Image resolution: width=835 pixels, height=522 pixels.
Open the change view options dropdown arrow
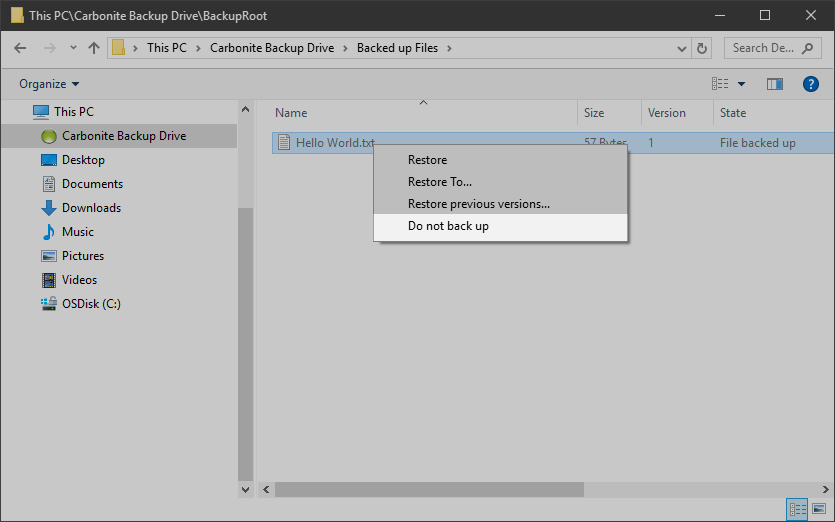click(x=741, y=84)
